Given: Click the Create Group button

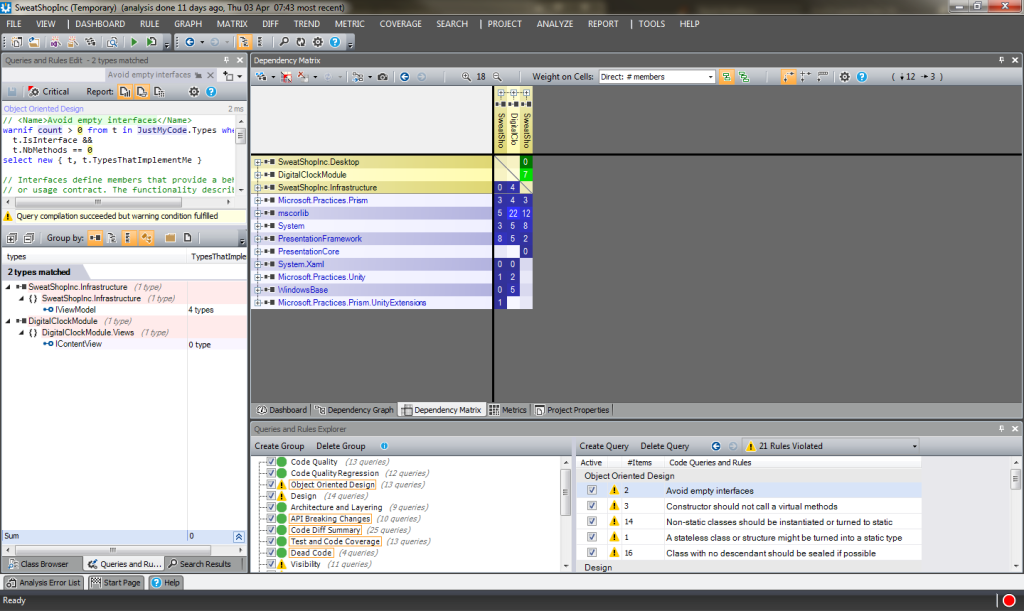Looking at the screenshot, I should point(280,446).
